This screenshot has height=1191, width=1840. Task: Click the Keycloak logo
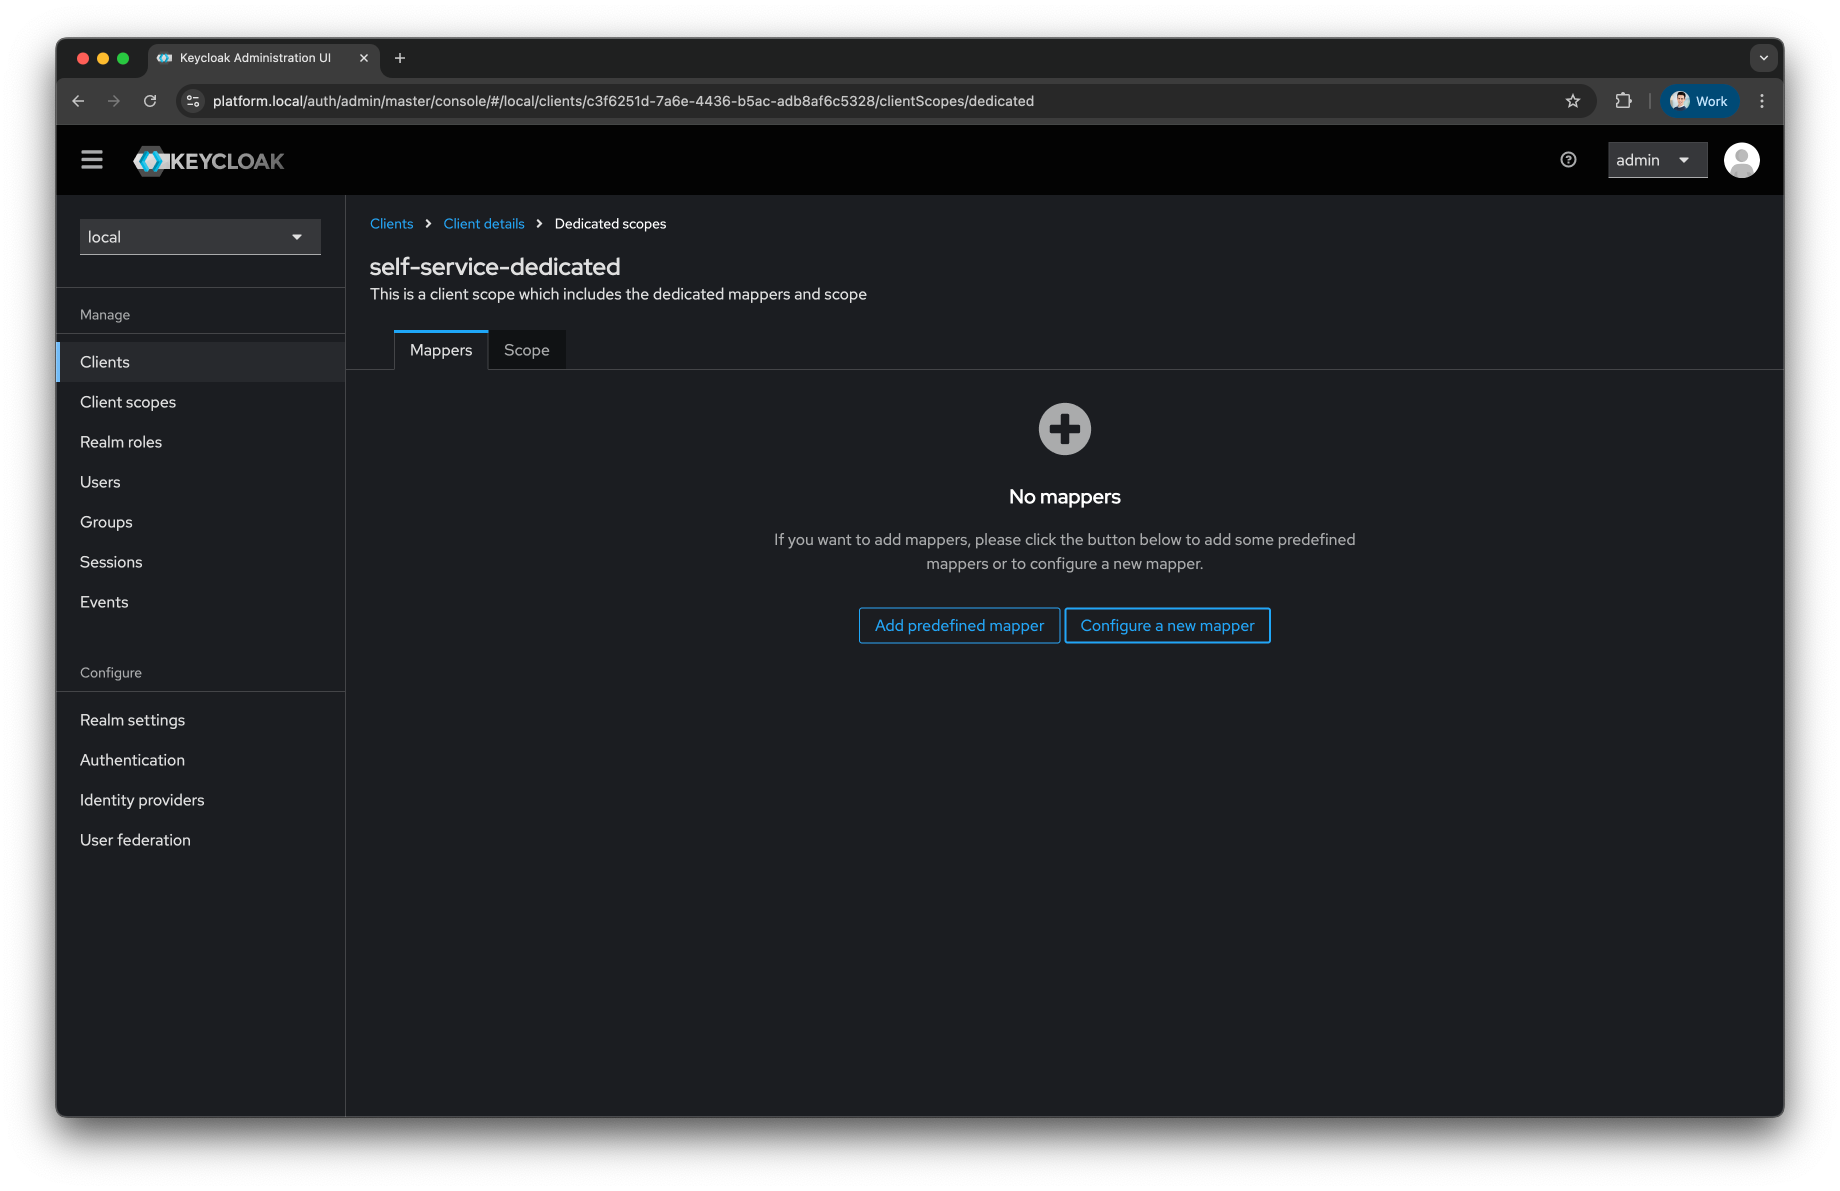pos(208,160)
